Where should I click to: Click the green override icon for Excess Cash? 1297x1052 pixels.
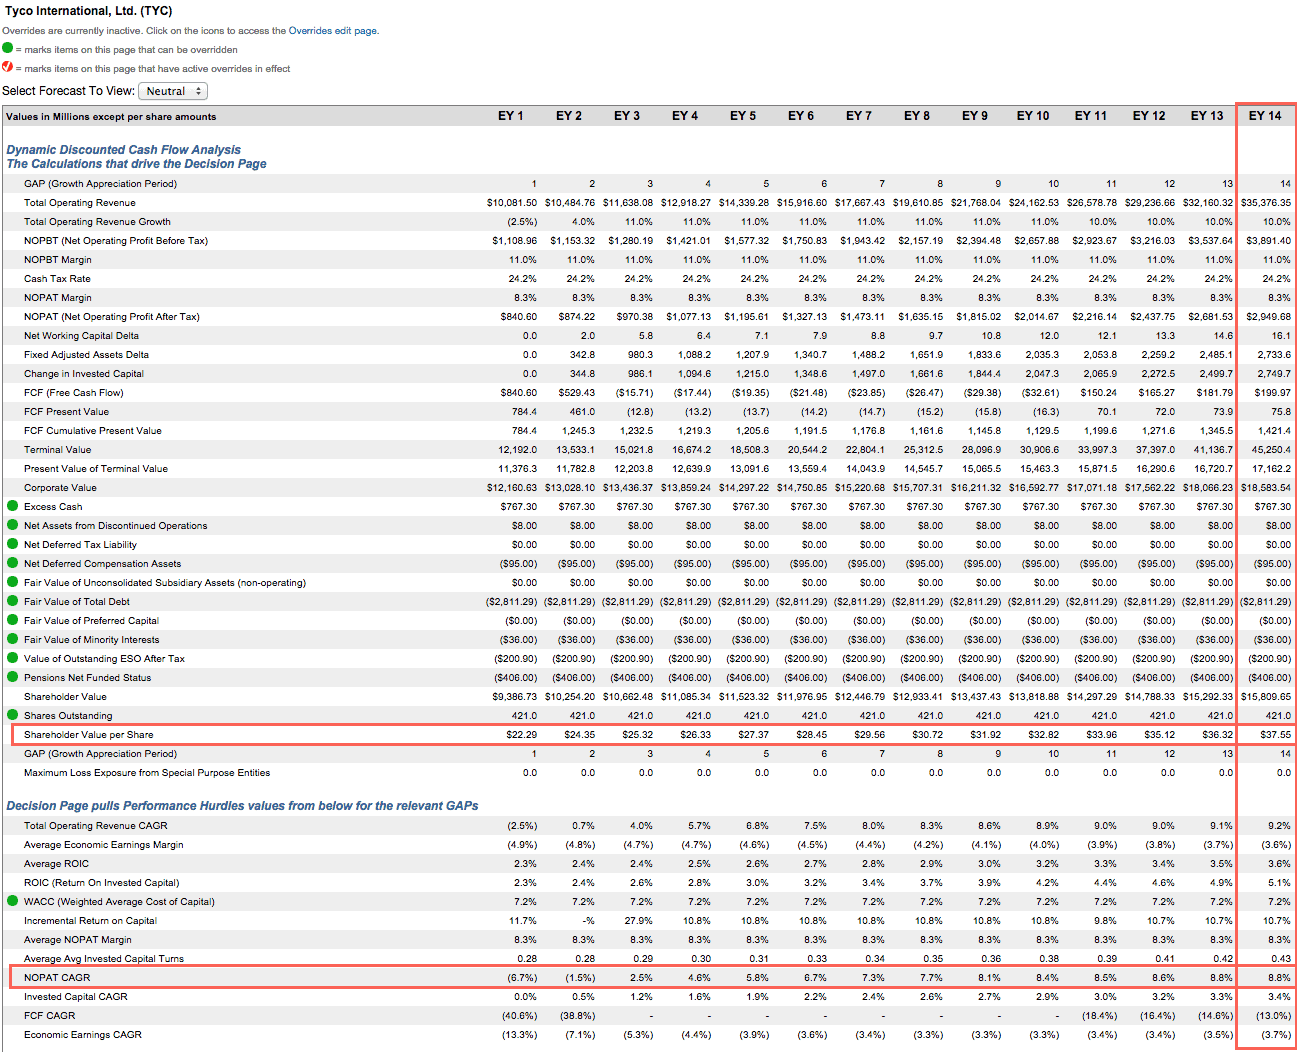click(x=13, y=506)
